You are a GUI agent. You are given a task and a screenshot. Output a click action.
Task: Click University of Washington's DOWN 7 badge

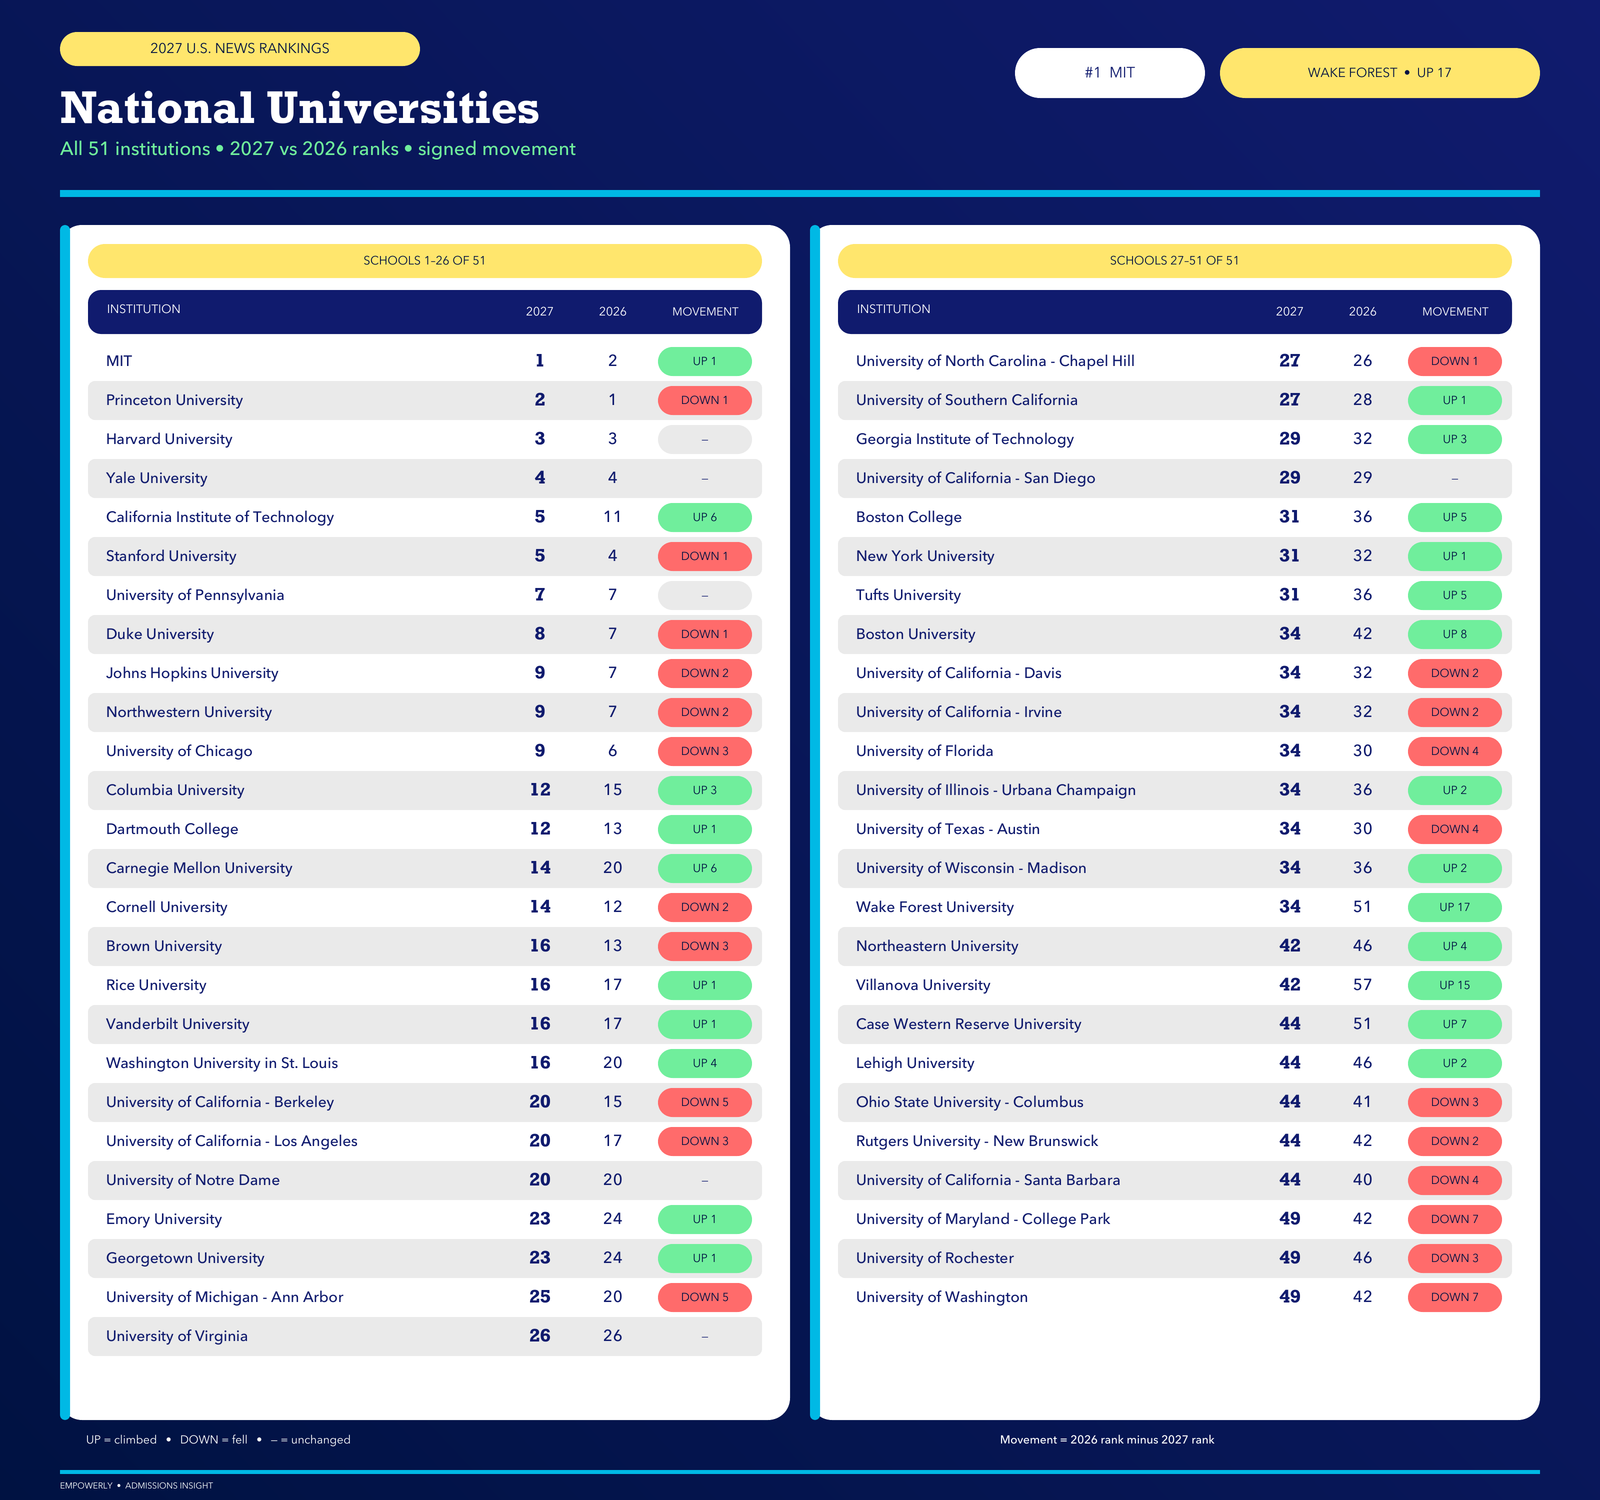click(1455, 1297)
